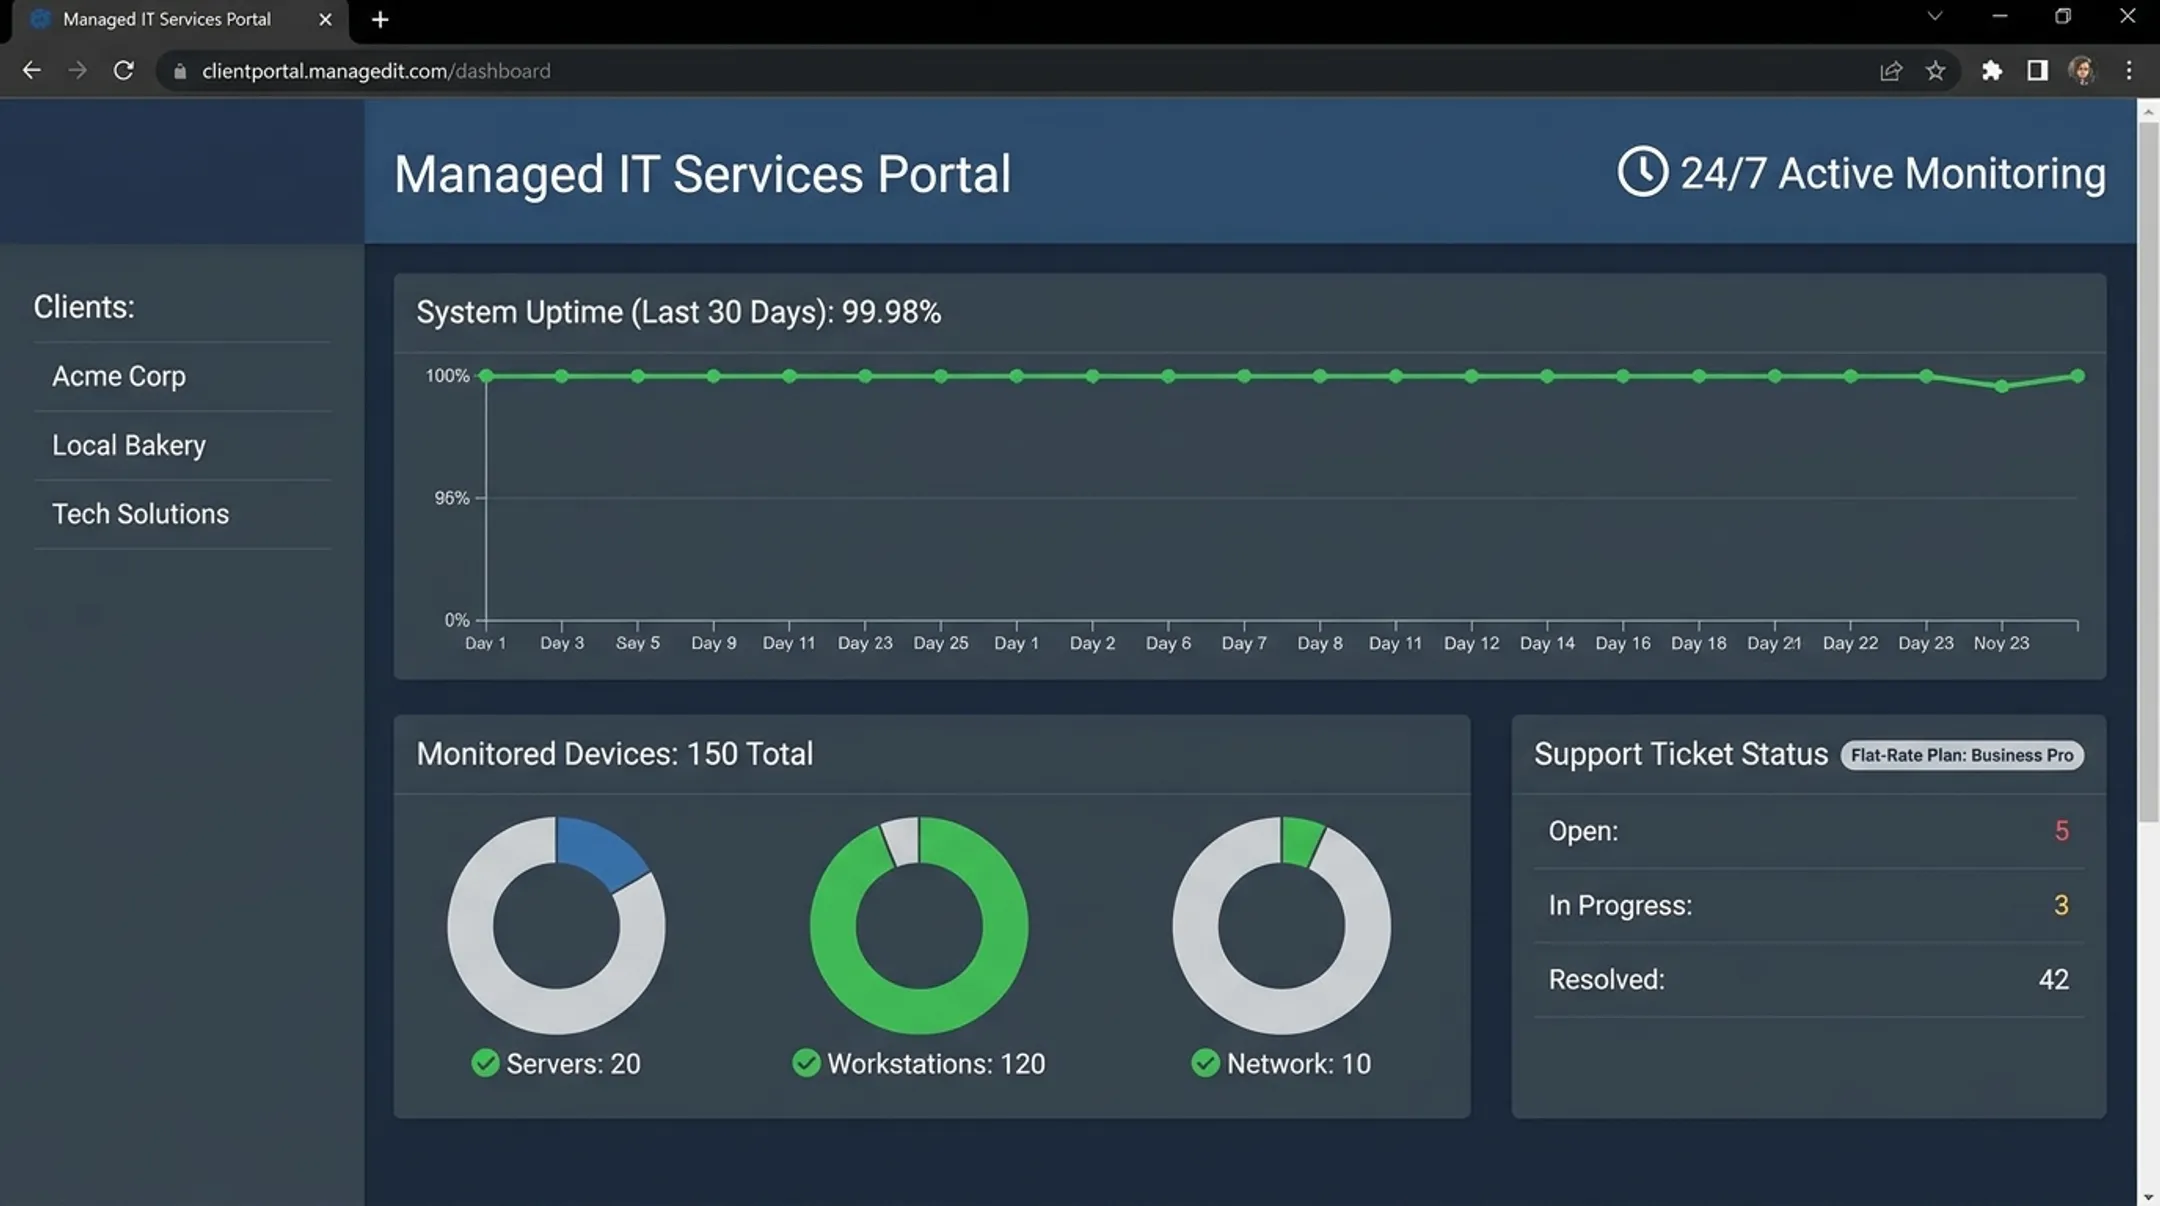Select Acme Corp client

click(182, 376)
